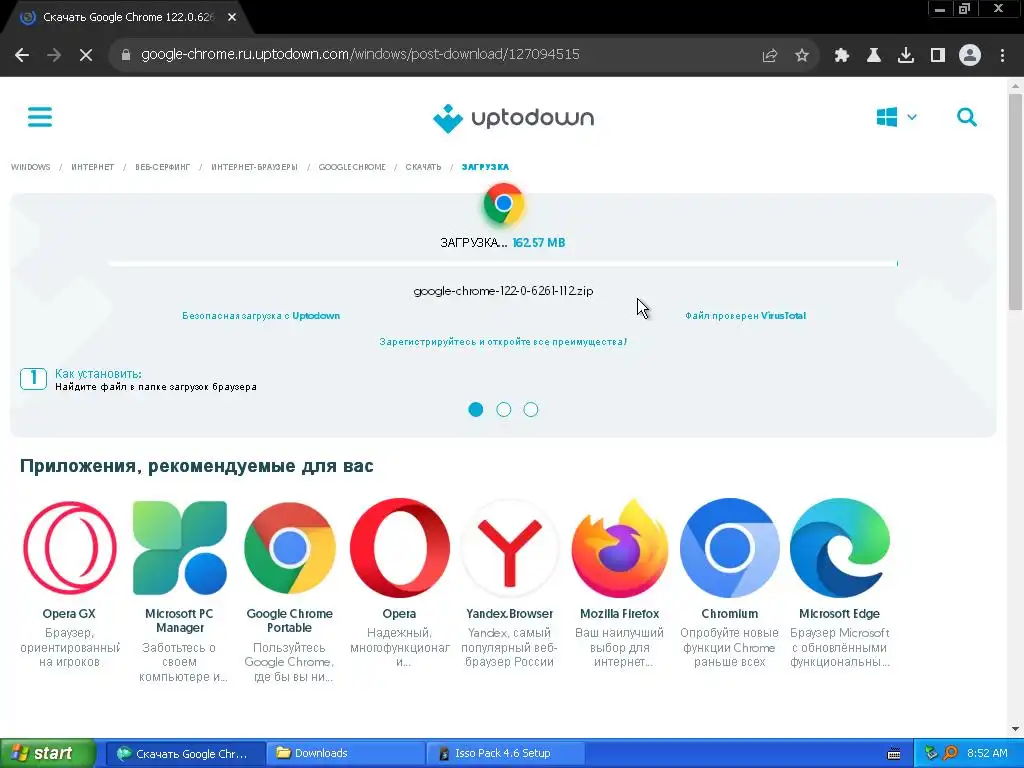The width and height of the screenshot is (1024, 768).
Task: Click the share page icon in address bar
Action: tap(770, 56)
